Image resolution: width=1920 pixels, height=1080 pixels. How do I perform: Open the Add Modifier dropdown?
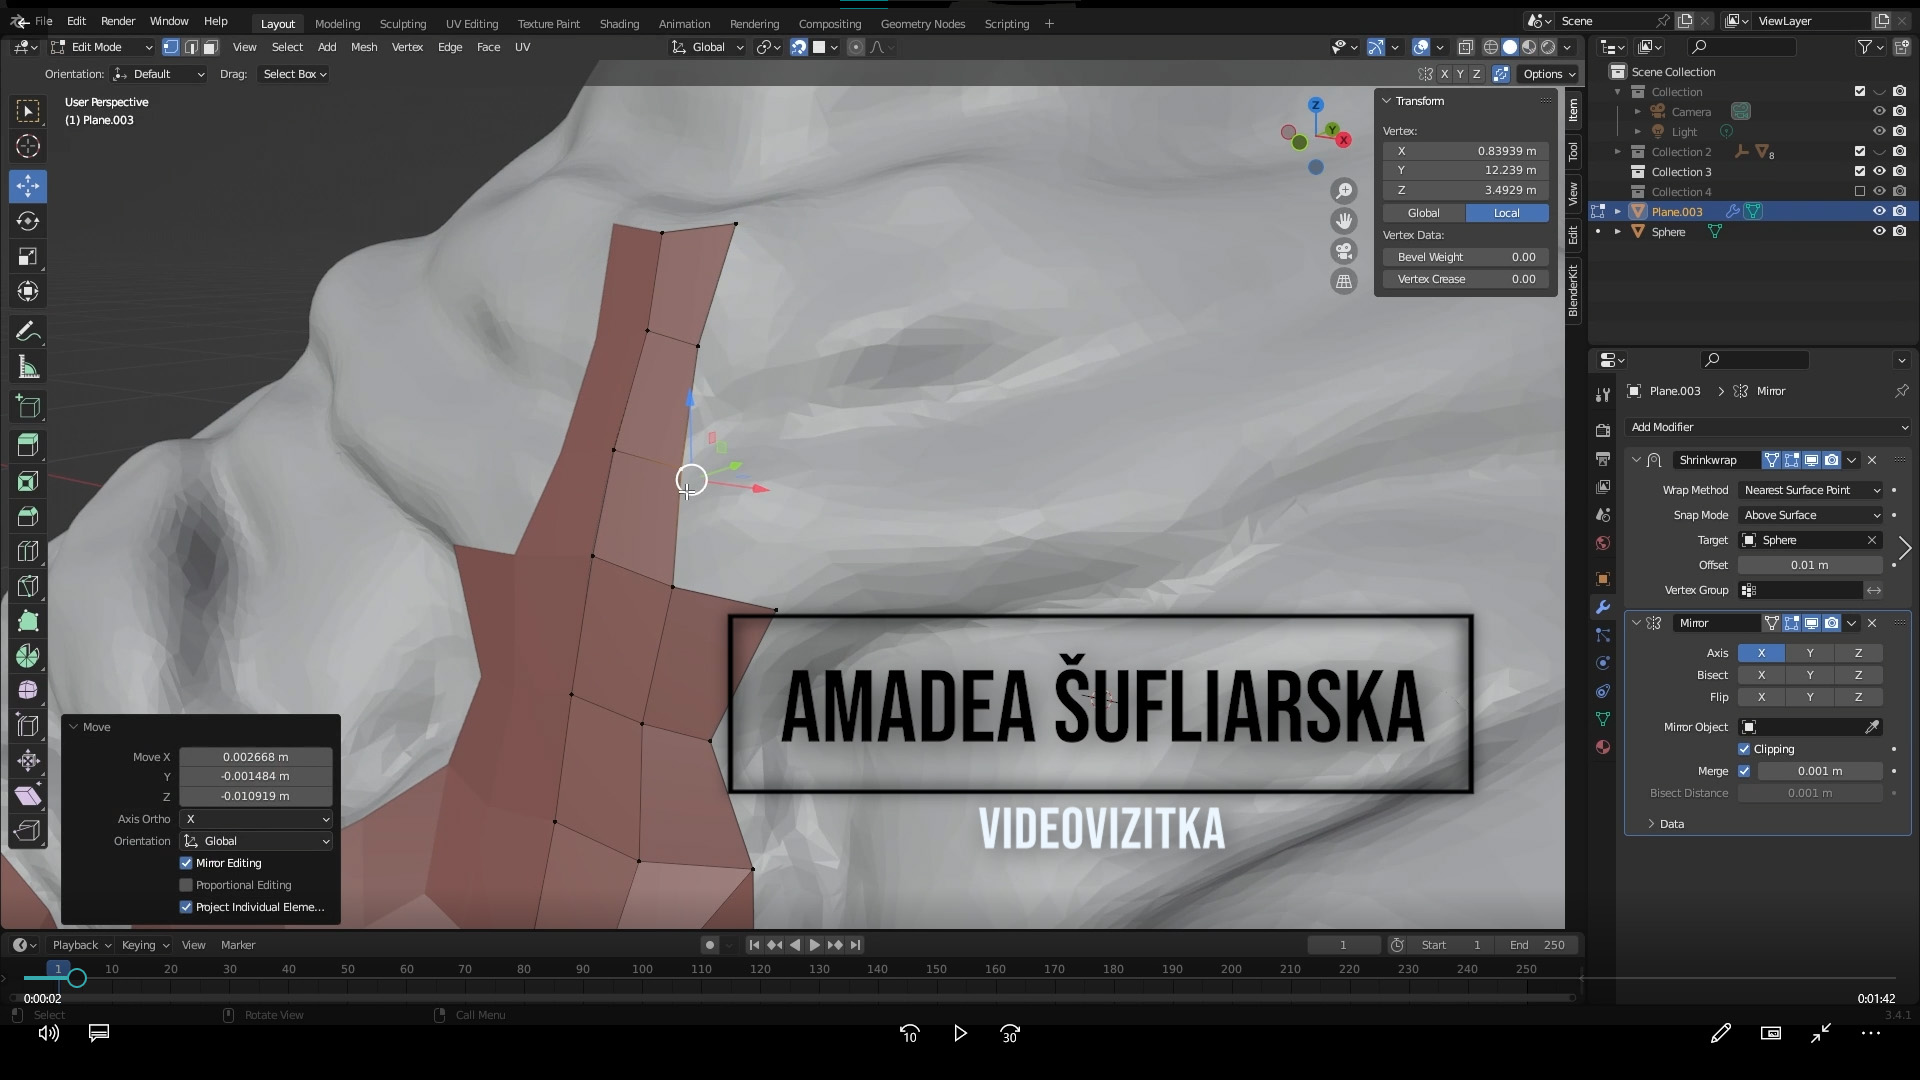click(1767, 427)
